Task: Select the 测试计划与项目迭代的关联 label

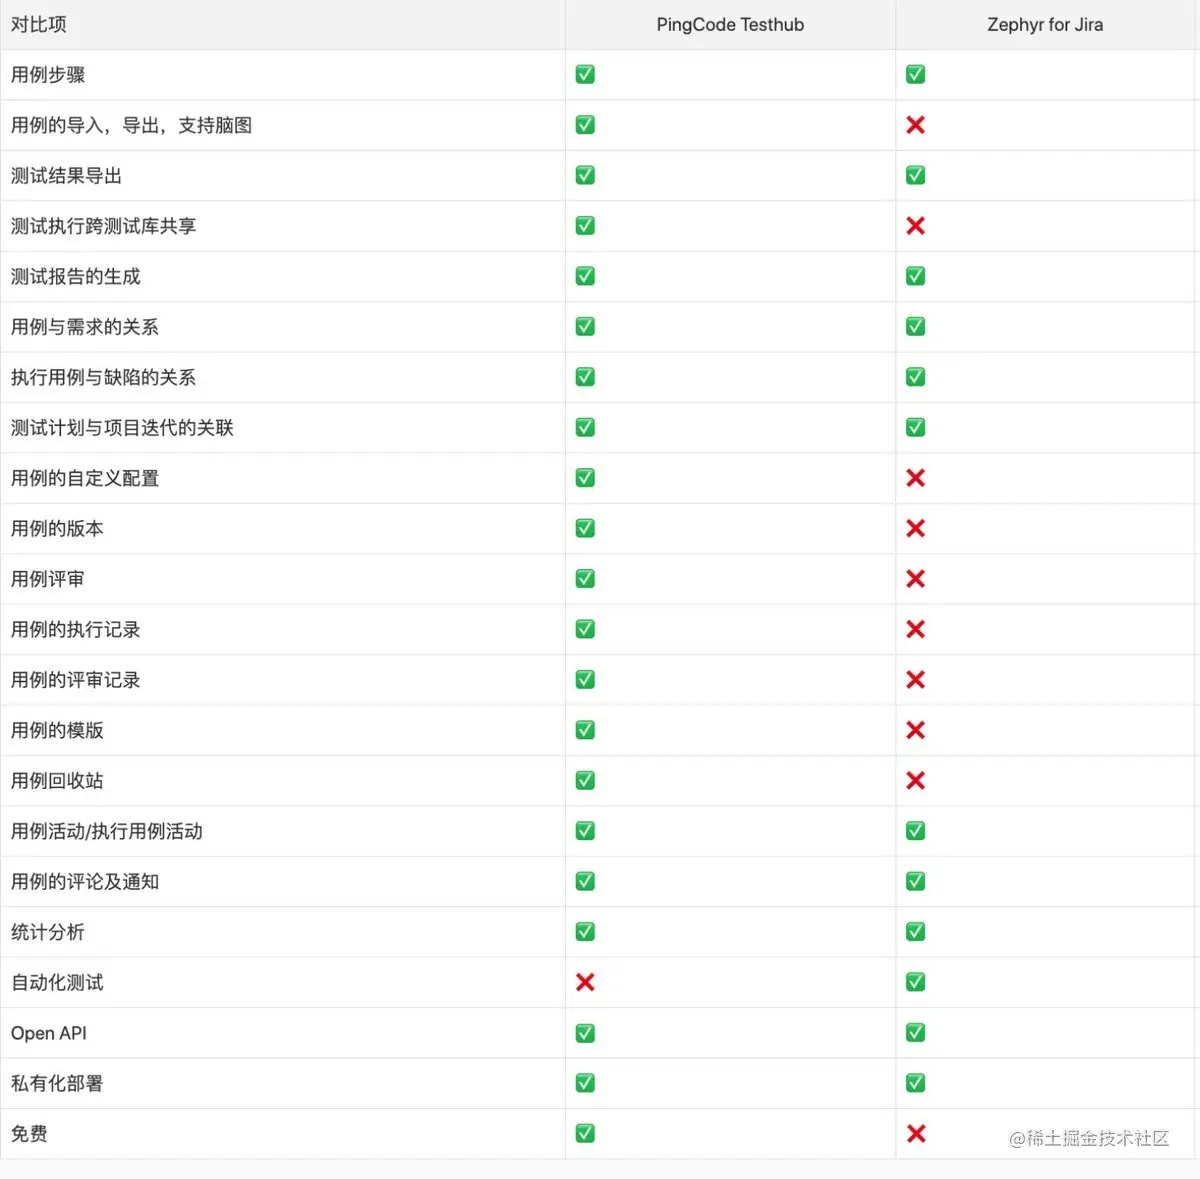Action: click(x=122, y=428)
